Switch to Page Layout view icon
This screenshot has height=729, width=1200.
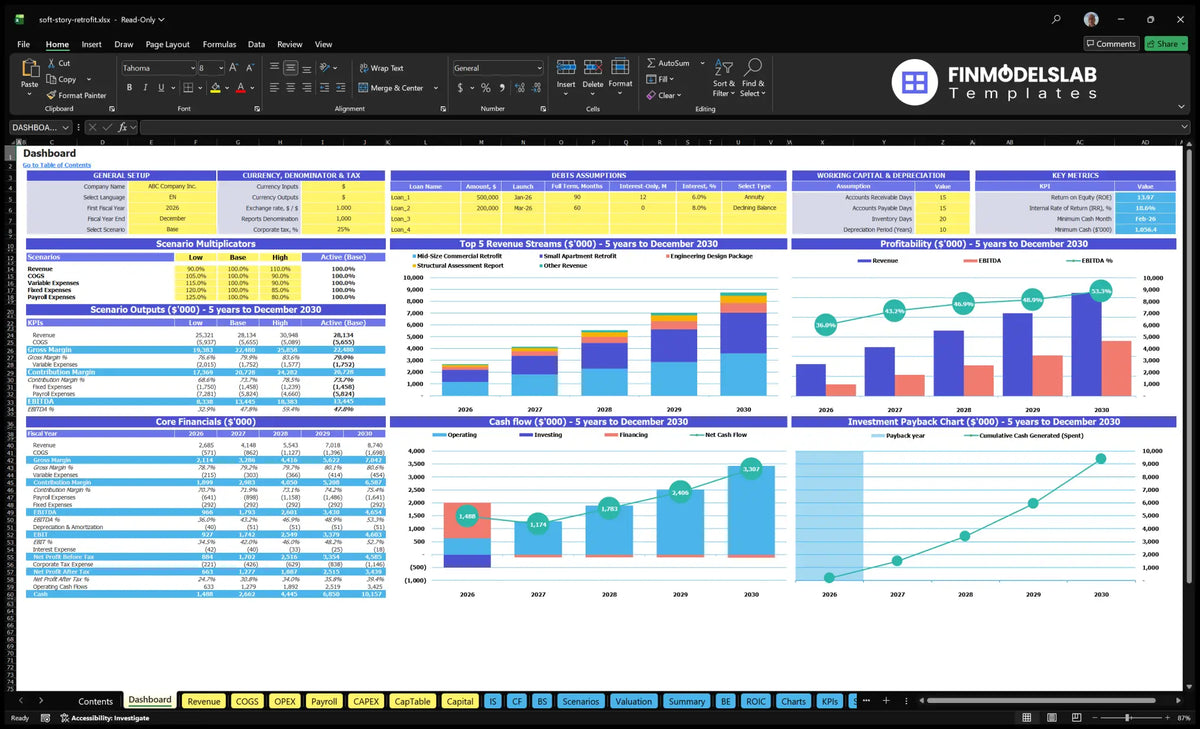click(x=1052, y=718)
